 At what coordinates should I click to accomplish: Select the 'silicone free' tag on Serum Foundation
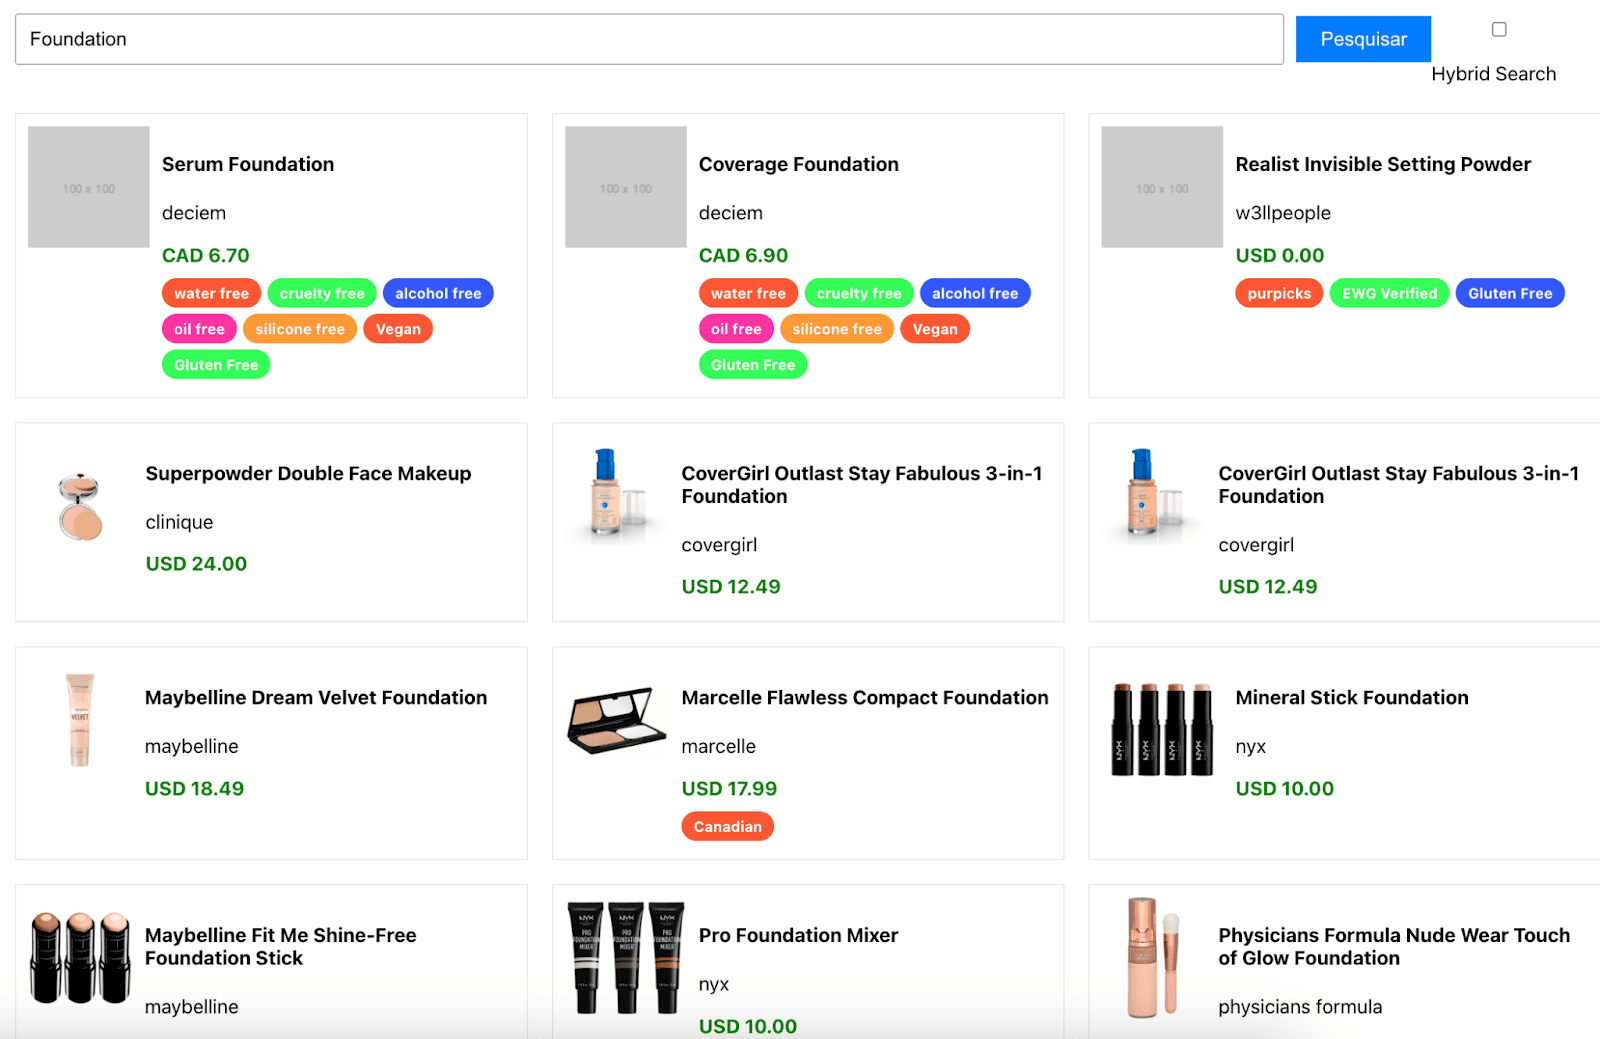coord(299,328)
